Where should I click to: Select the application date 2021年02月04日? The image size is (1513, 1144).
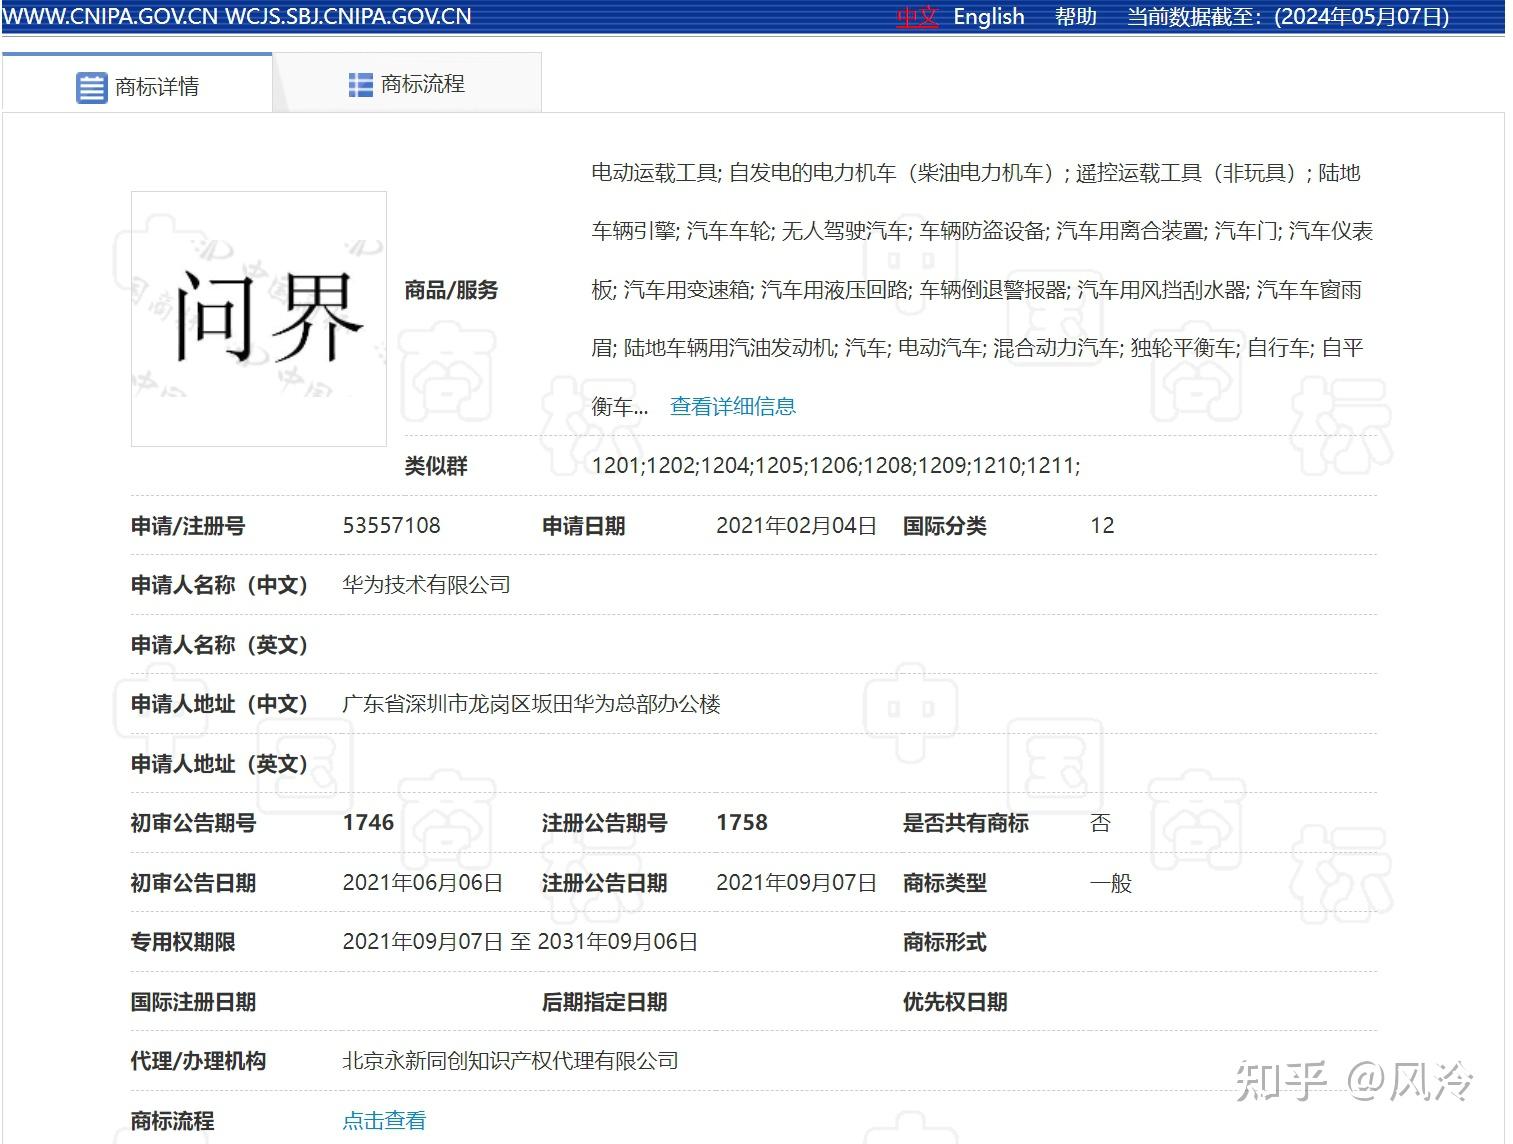(x=796, y=525)
